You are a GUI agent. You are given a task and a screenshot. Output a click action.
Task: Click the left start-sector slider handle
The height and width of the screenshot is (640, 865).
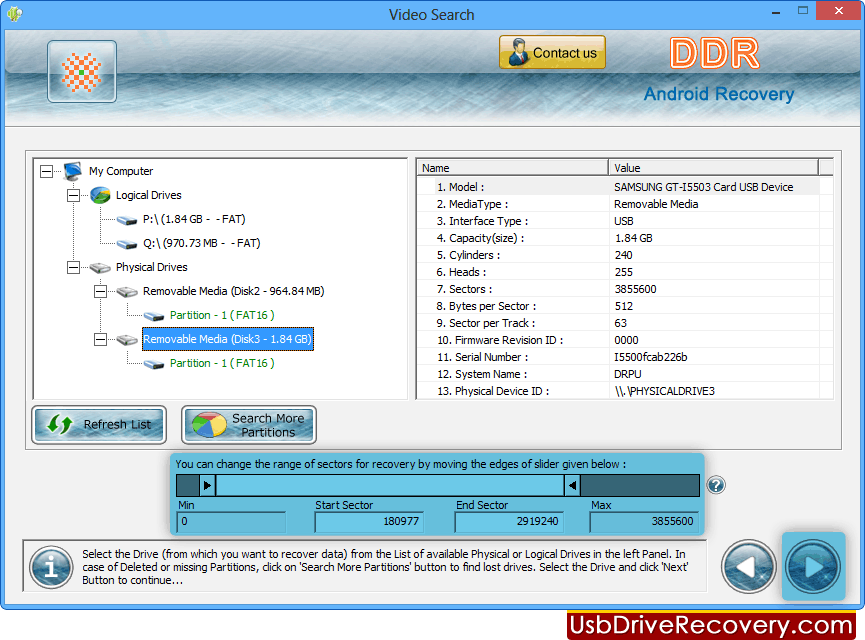point(207,486)
